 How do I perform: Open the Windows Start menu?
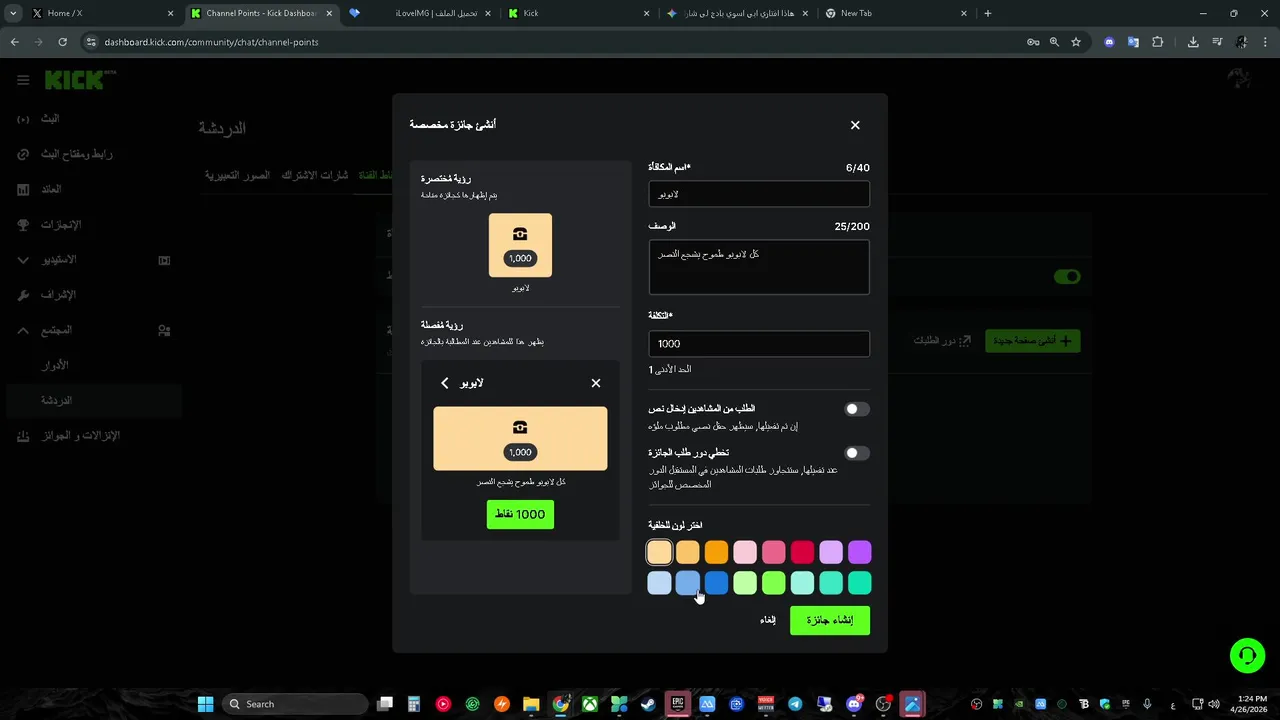coord(205,704)
